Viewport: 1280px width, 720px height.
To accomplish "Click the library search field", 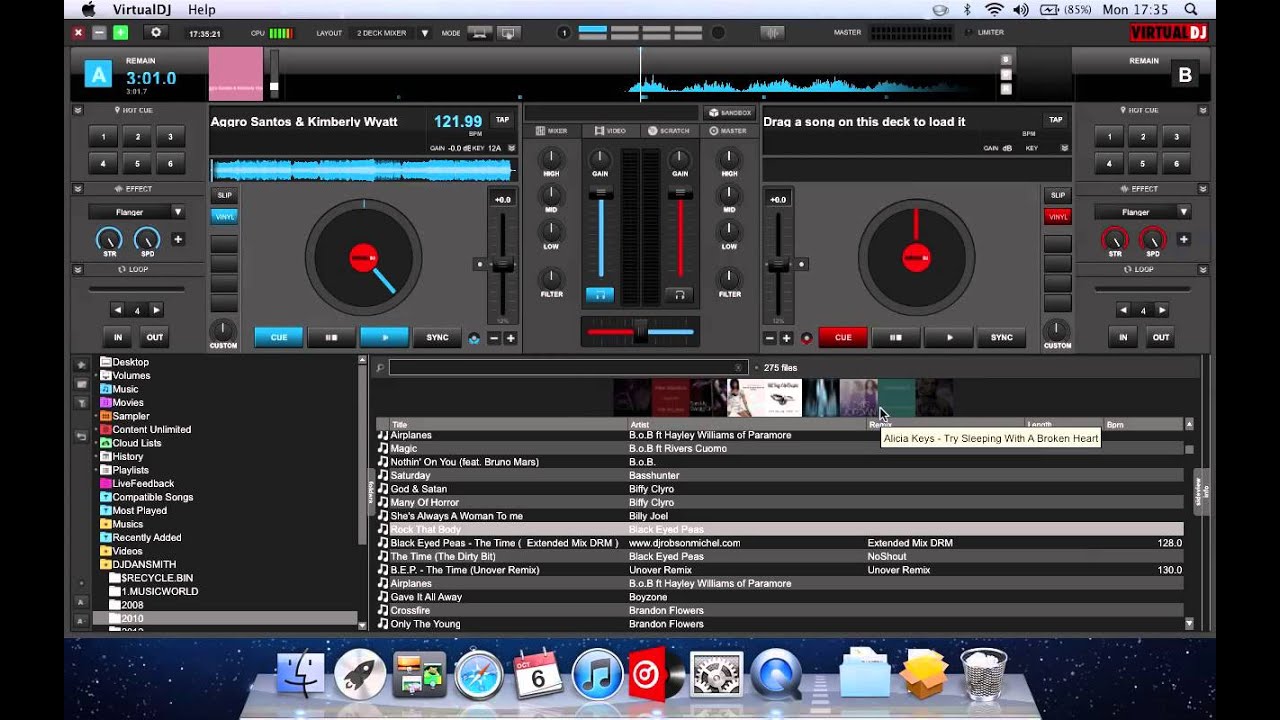I will pyautogui.click(x=568, y=368).
